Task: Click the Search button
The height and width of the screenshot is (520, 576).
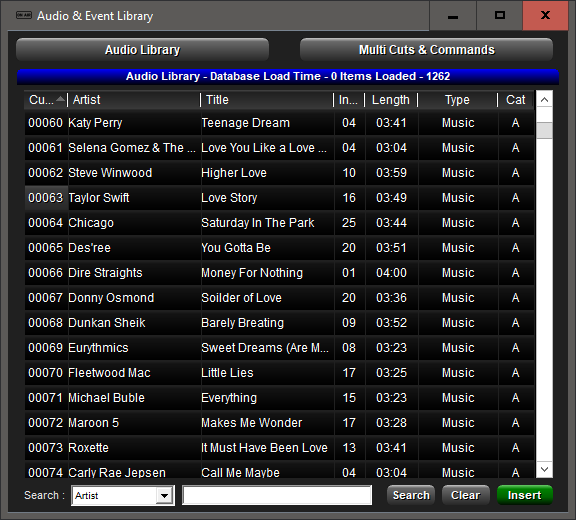Action: (x=411, y=495)
